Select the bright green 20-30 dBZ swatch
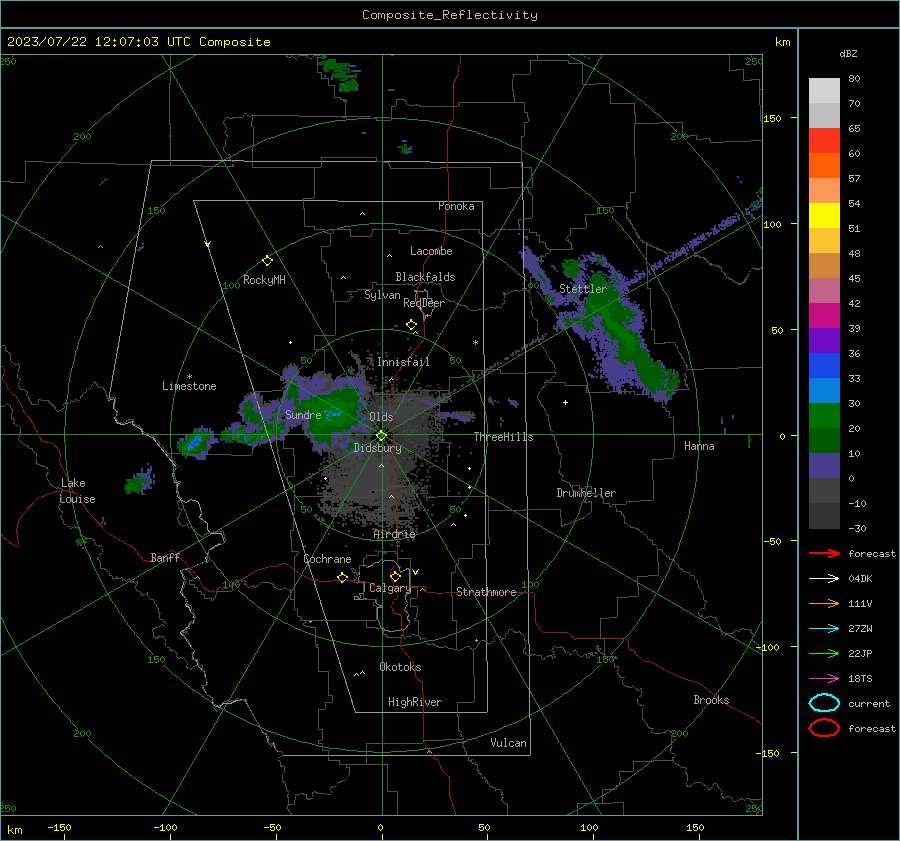Image resolution: width=900 pixels, height=841 pixels. point(824,416)
